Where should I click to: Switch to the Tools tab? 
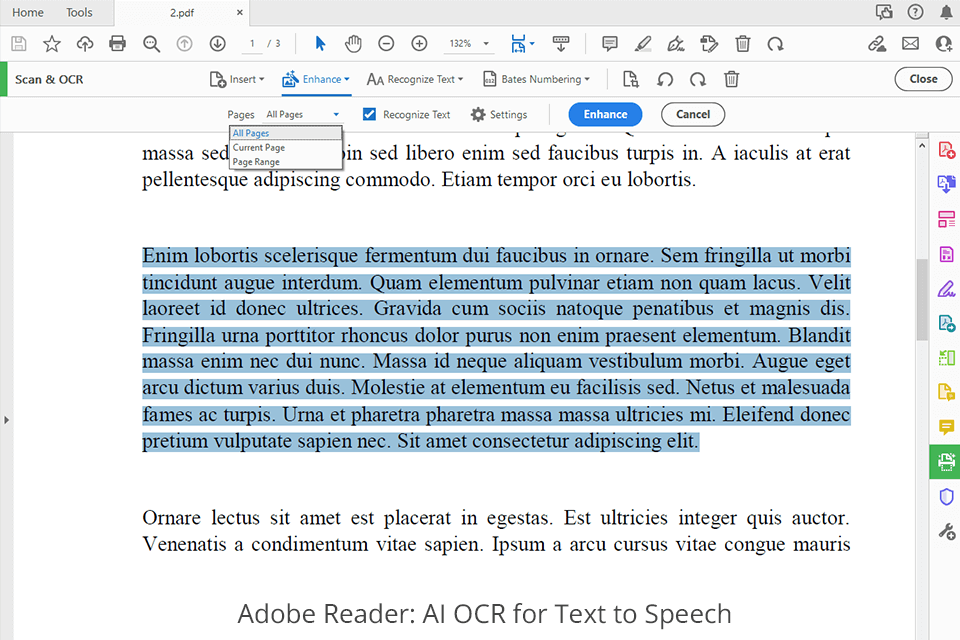79,12
